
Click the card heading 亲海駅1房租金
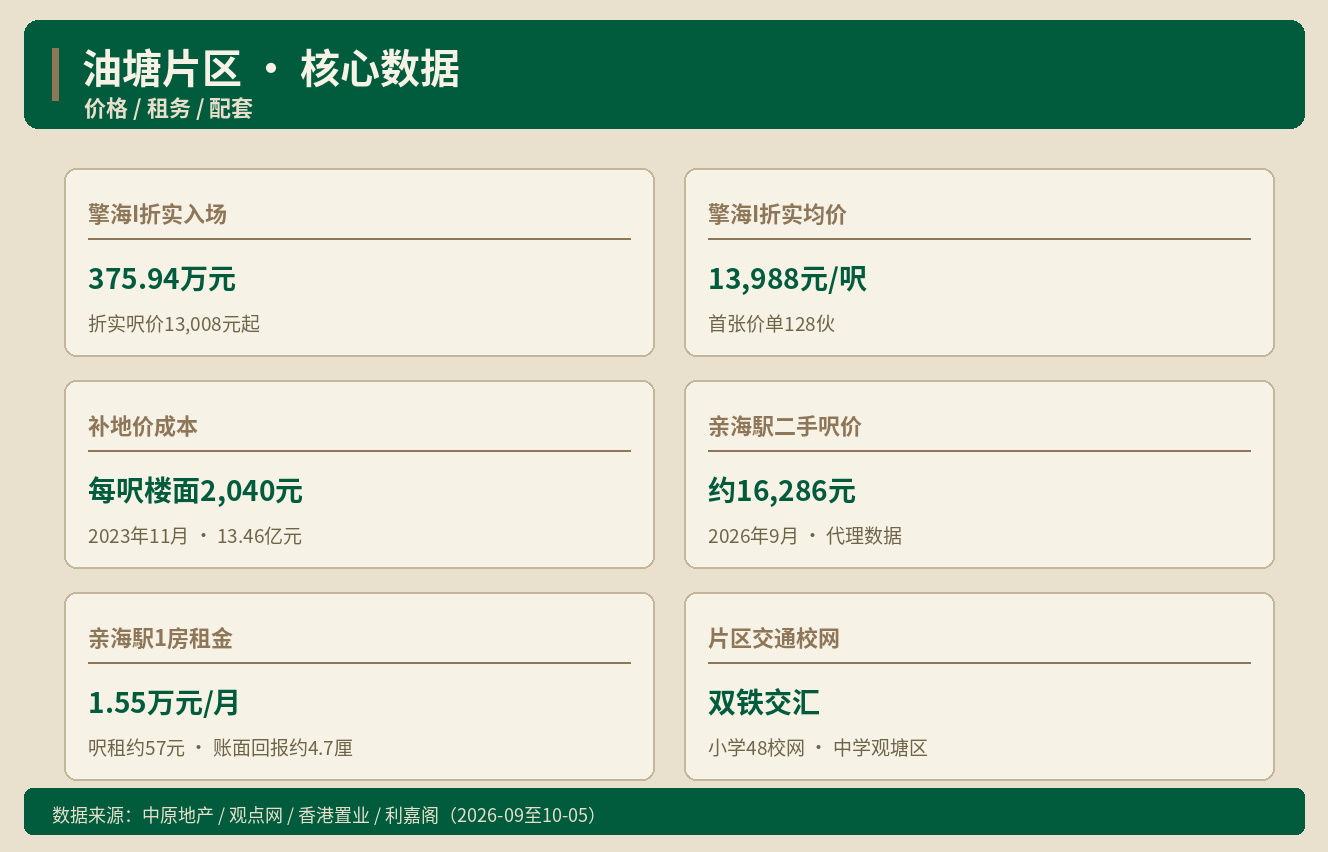coord(160,638)
